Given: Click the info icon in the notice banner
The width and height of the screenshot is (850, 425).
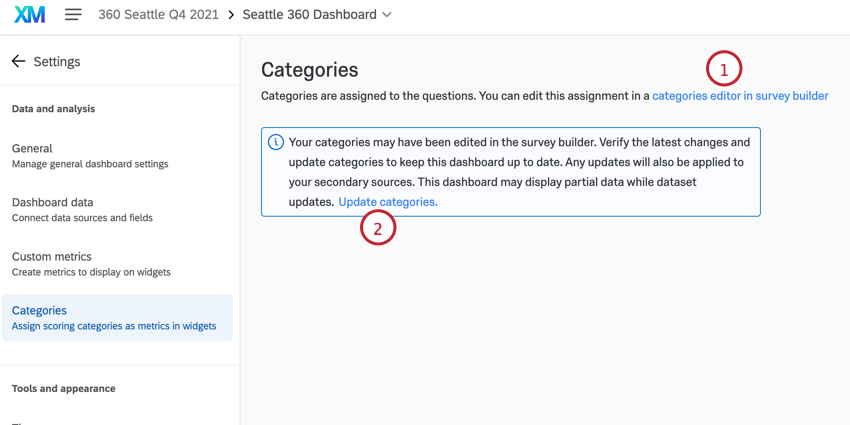Looking at the screenshot, I should [276, 142].
